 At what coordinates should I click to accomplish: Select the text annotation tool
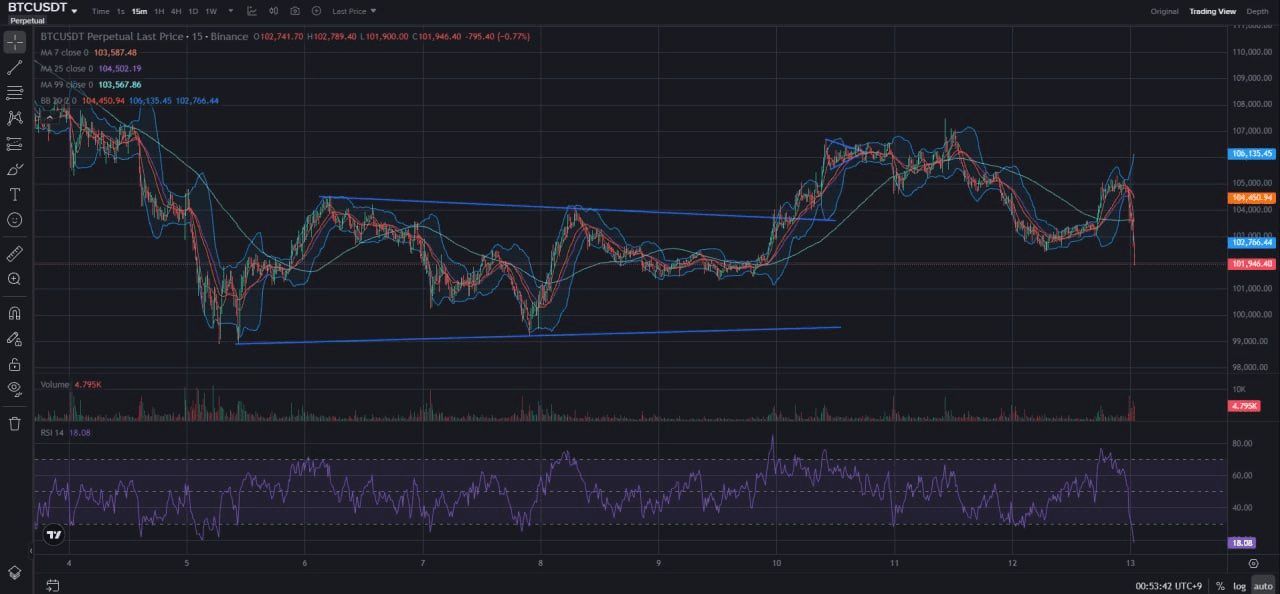pyautogui.click(x=14, y=194)
